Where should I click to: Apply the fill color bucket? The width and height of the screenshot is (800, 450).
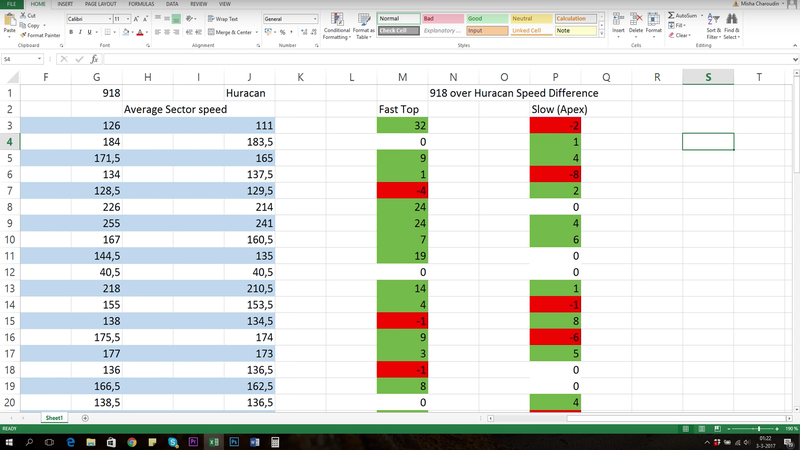pyautogui.click(x=126, y=32)
